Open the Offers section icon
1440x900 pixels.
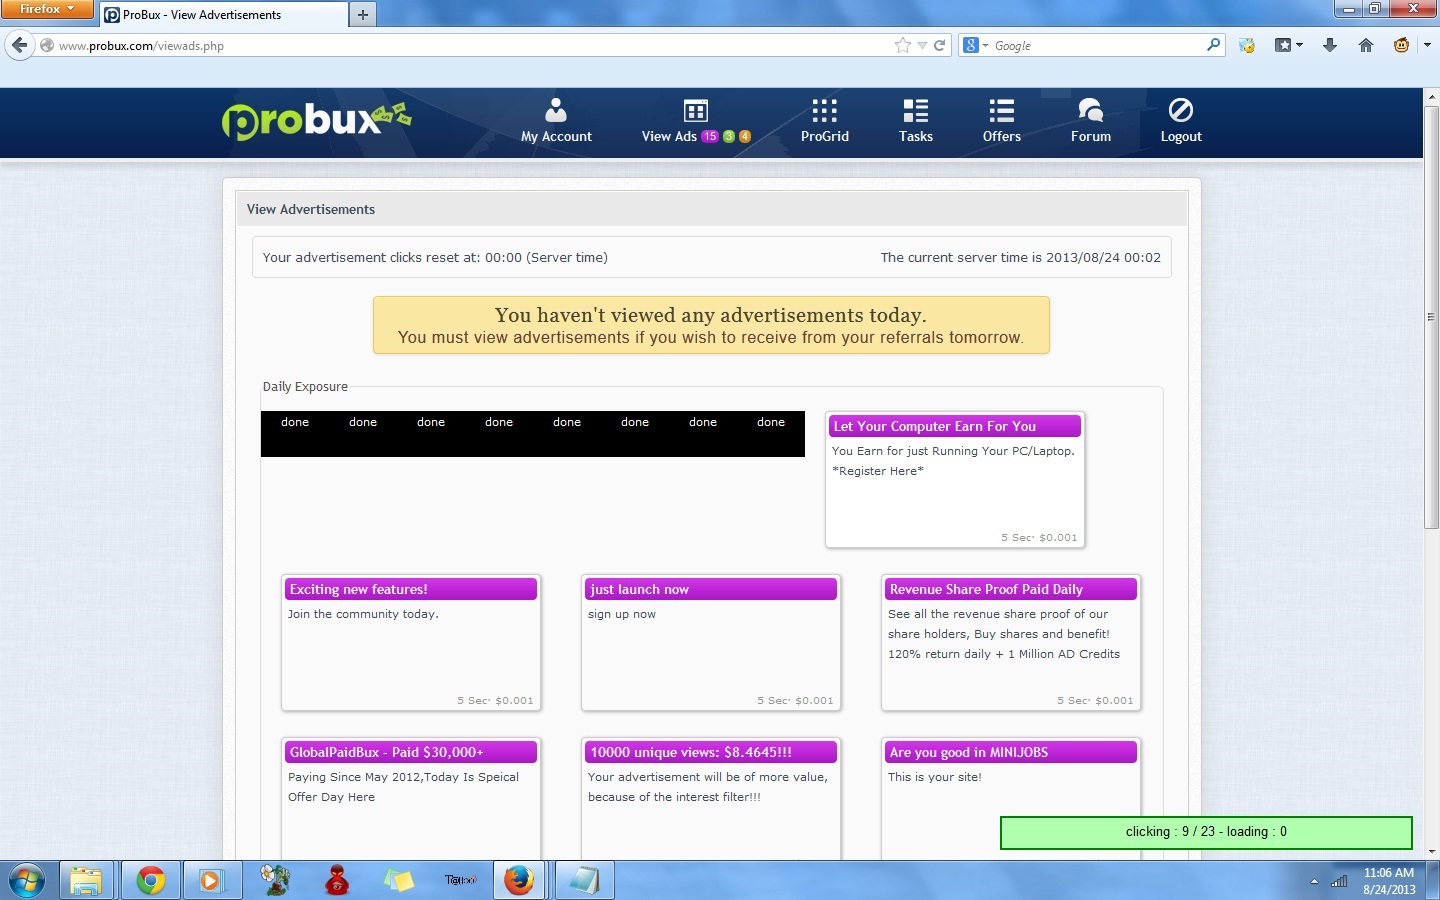pos(1000,120)
